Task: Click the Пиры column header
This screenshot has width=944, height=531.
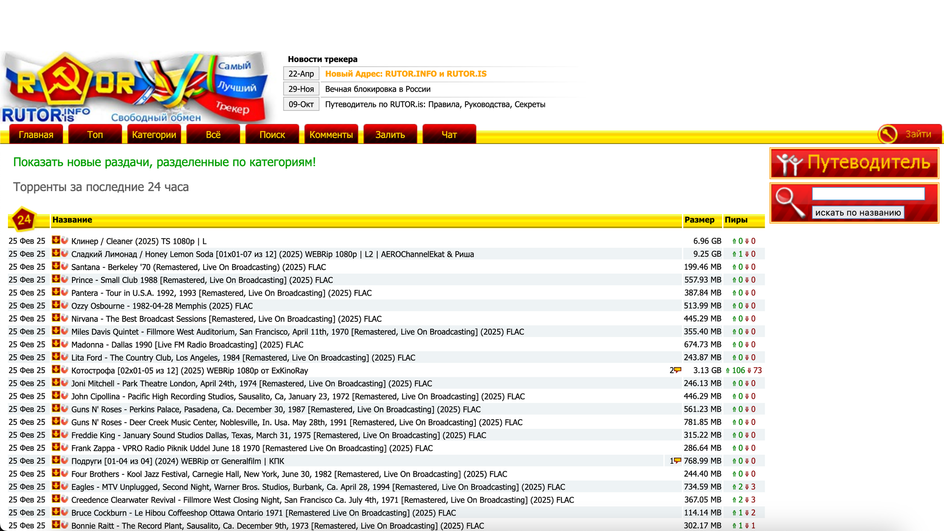Action: (x=736, y=220)
